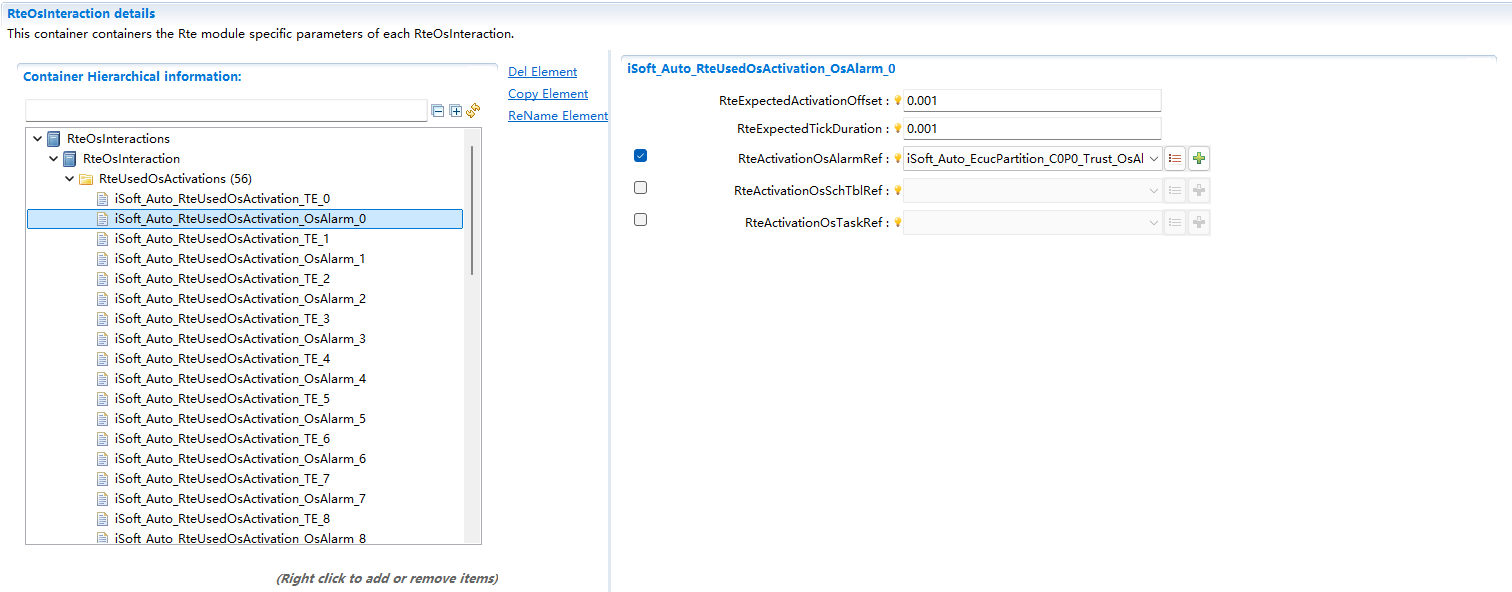Click the expand all tree icon

456,111
